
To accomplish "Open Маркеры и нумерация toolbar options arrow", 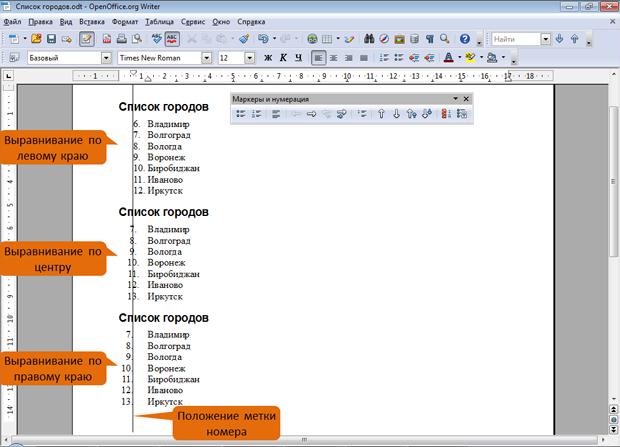I will [456, 98].
